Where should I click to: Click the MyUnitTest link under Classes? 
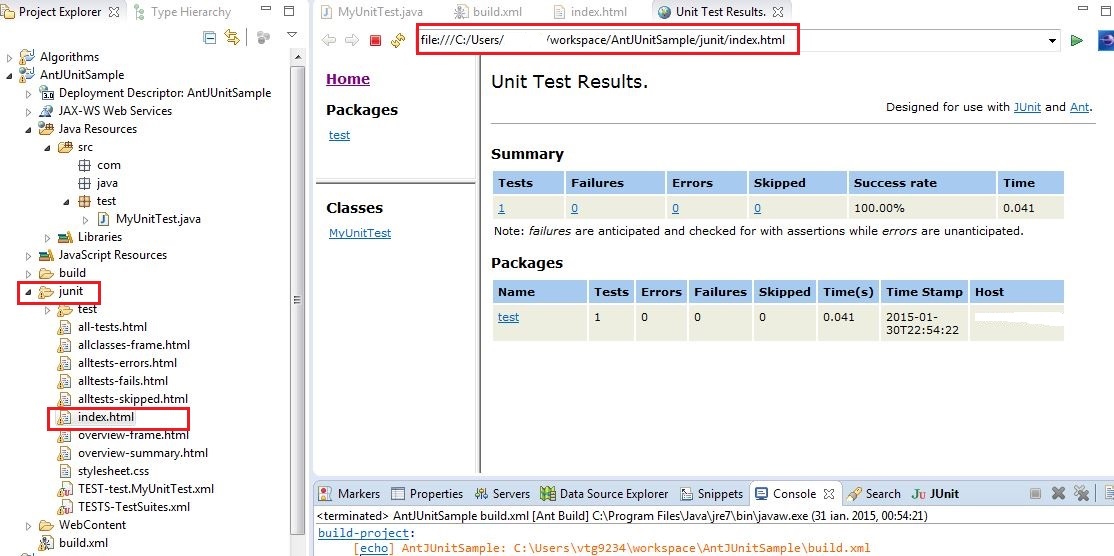point(359,233)
